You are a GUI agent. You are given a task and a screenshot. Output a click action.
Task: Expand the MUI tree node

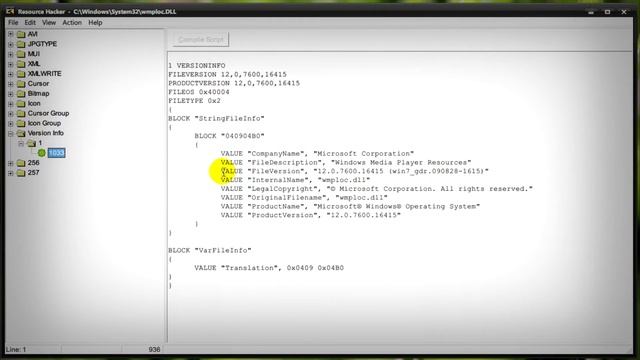click(11, 54)
